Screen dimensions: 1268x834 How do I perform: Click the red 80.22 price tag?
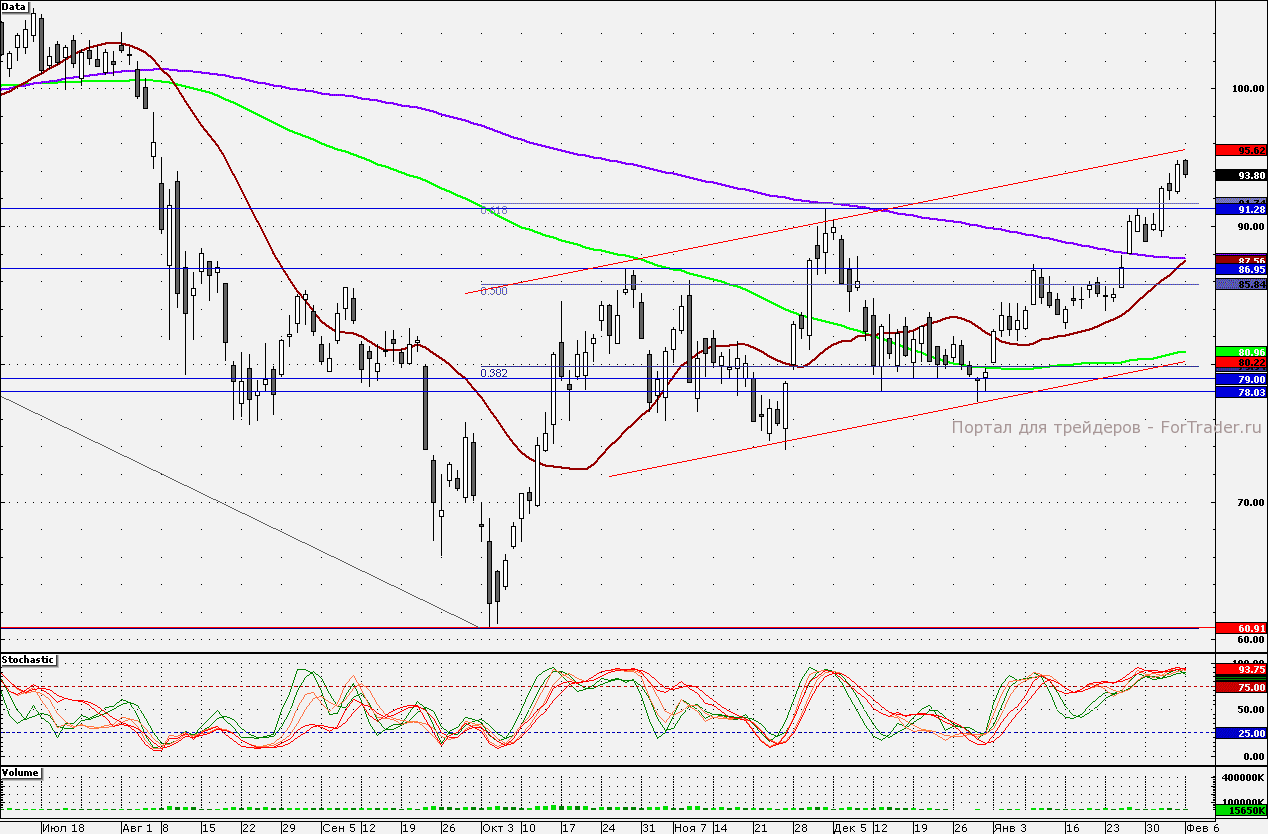point(1240,363)
